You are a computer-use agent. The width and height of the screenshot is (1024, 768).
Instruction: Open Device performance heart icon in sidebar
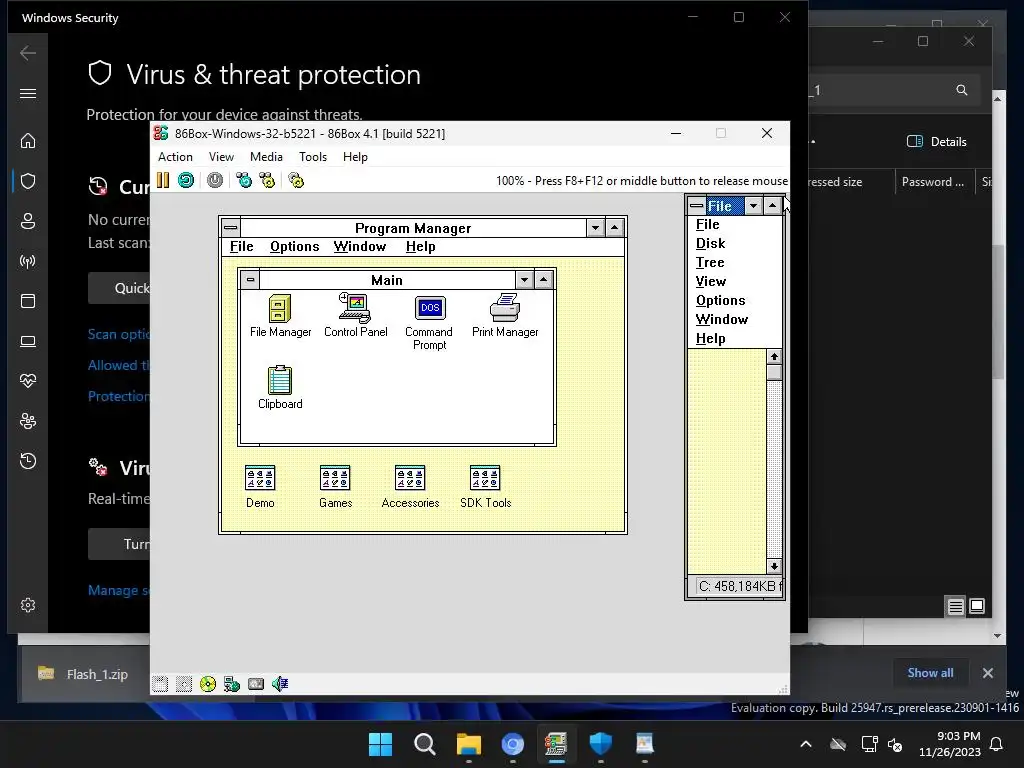[28, 381]
